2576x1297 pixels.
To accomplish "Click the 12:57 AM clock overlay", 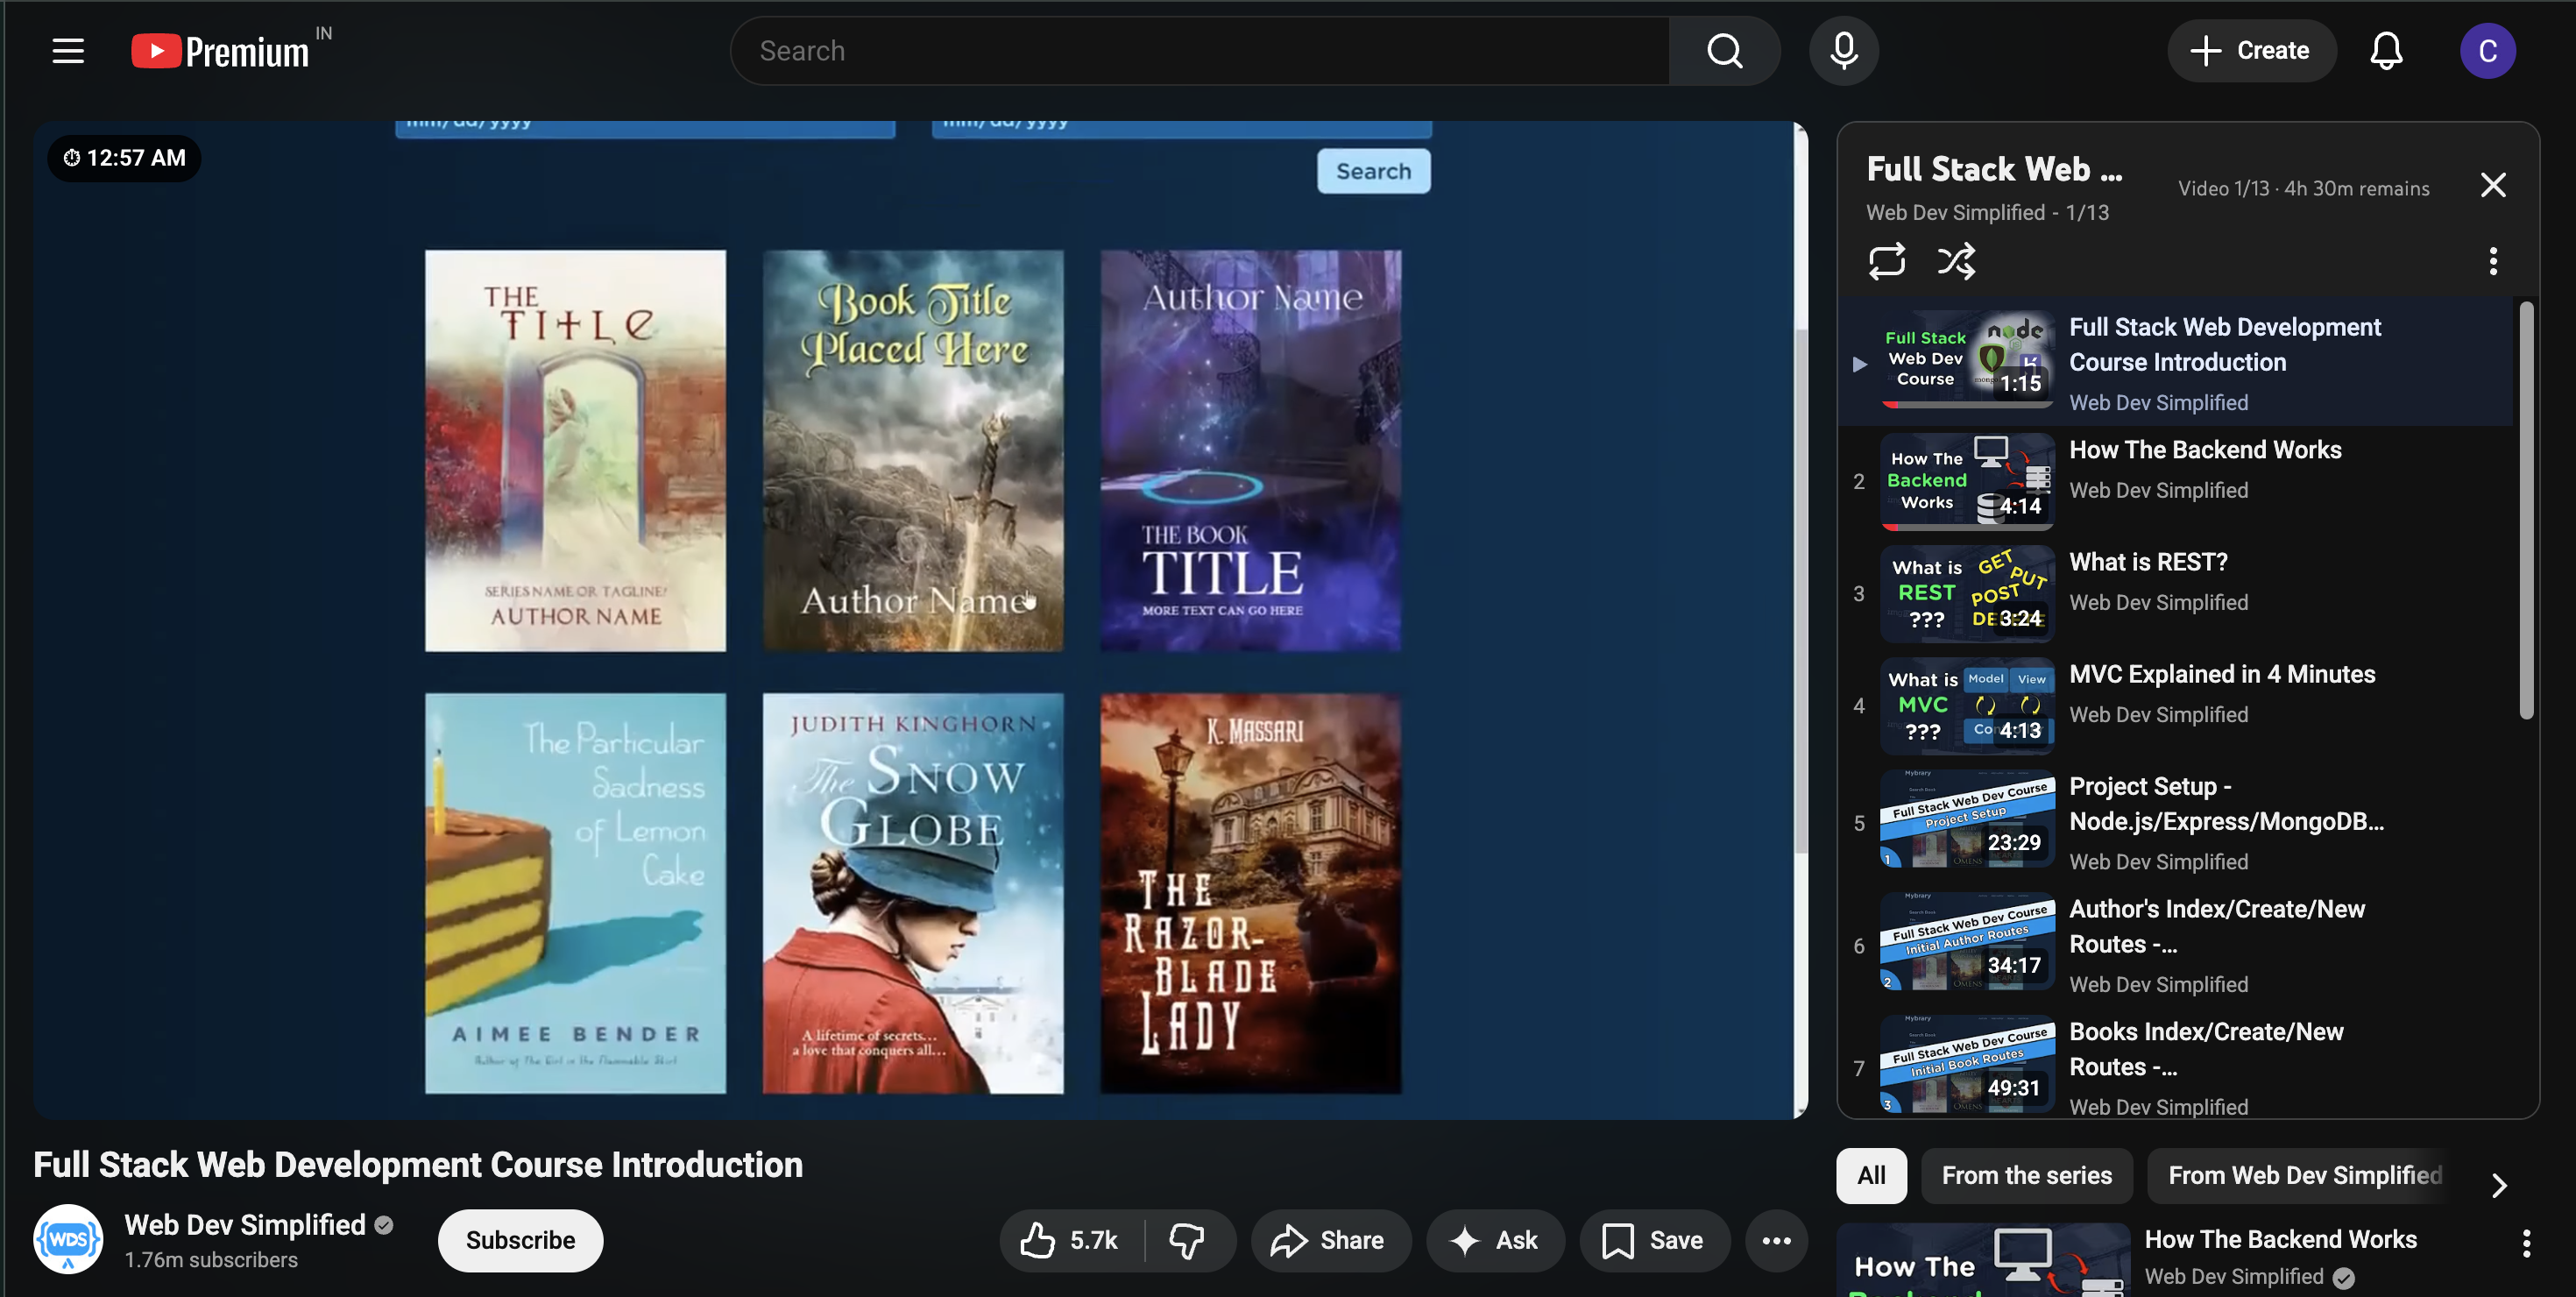I will 124,158.
